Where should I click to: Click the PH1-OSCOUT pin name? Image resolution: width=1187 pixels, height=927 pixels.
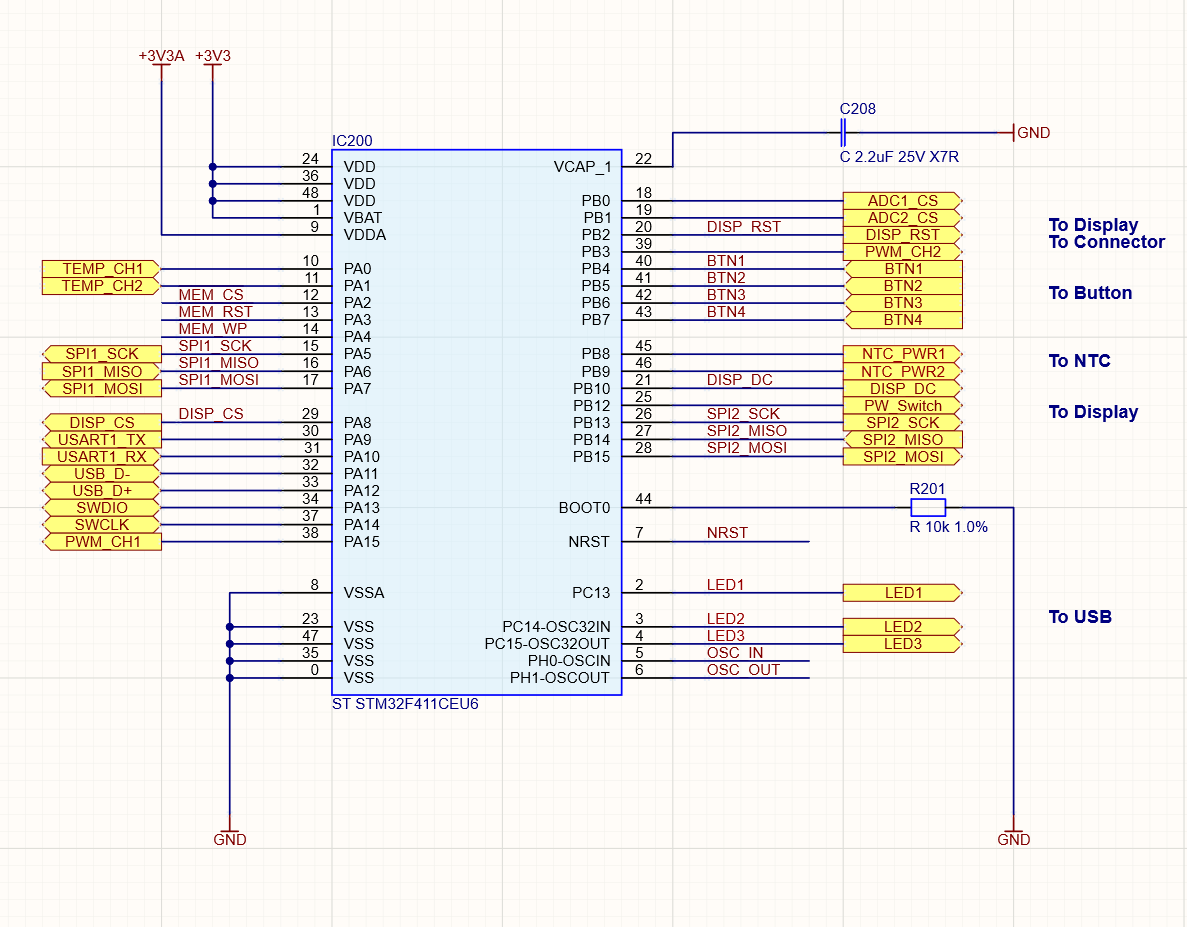pyautogui.click(x=559, y=678)
